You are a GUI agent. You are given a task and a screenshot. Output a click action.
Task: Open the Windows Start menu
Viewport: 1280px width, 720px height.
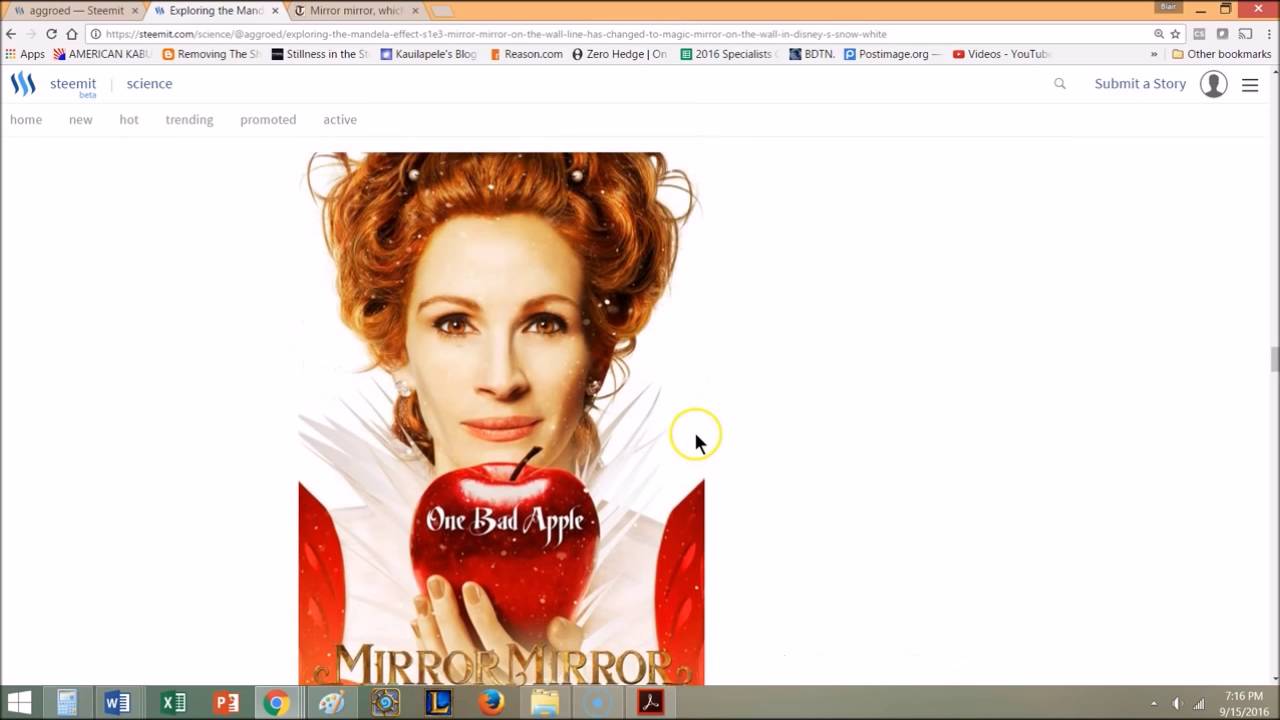19,703
